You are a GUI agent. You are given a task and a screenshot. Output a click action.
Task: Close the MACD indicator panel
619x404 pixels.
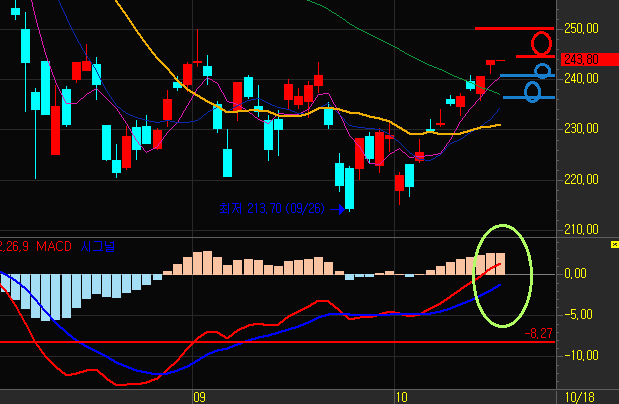[613, 243]
